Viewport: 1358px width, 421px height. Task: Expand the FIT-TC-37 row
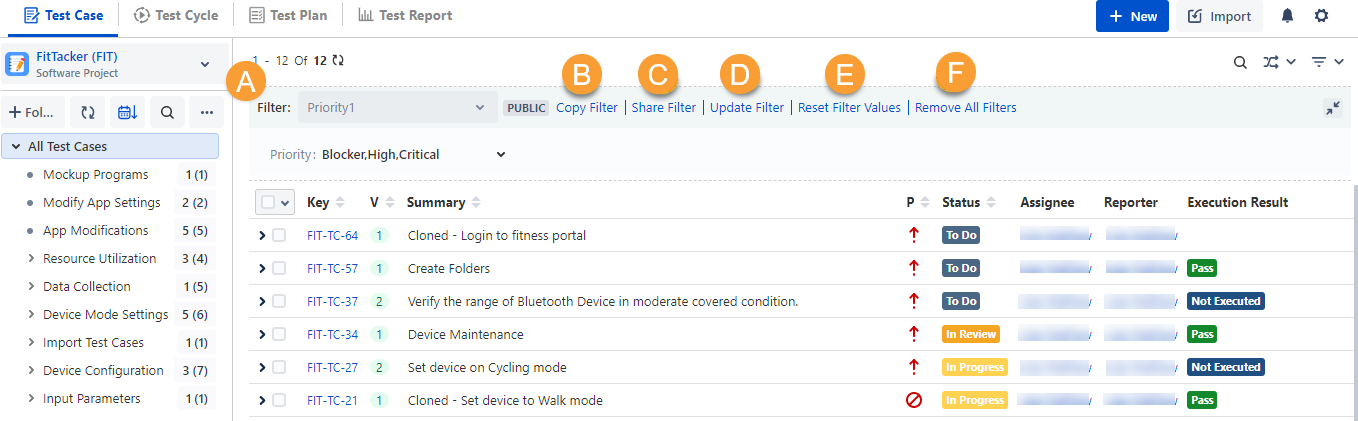[x=262, y=301]
